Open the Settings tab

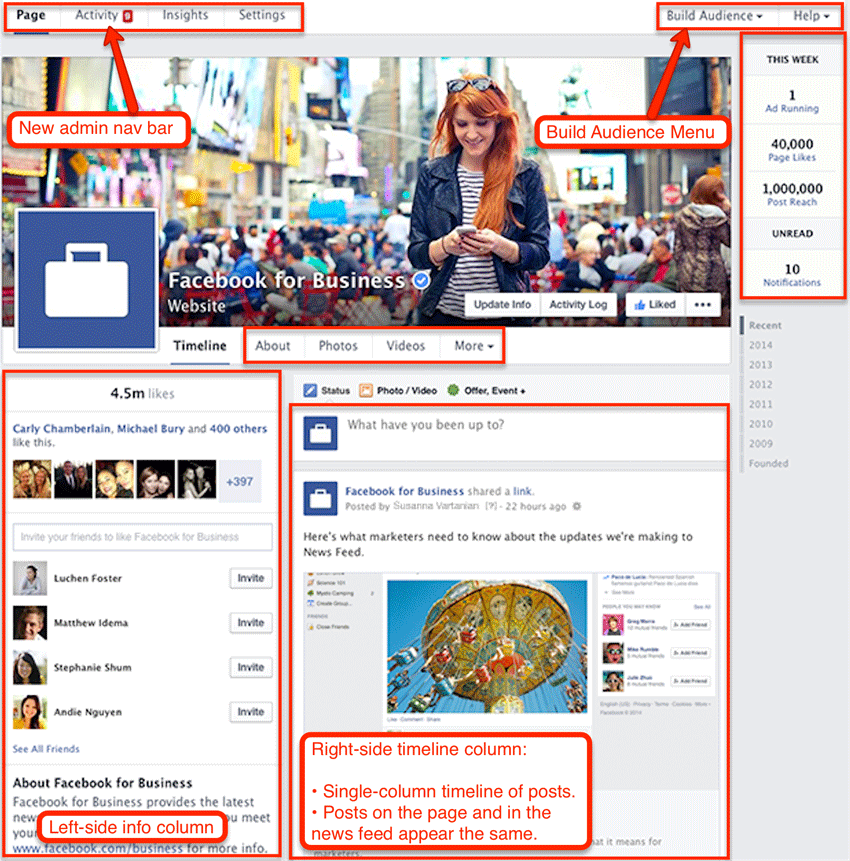click(x=262, y=15)
